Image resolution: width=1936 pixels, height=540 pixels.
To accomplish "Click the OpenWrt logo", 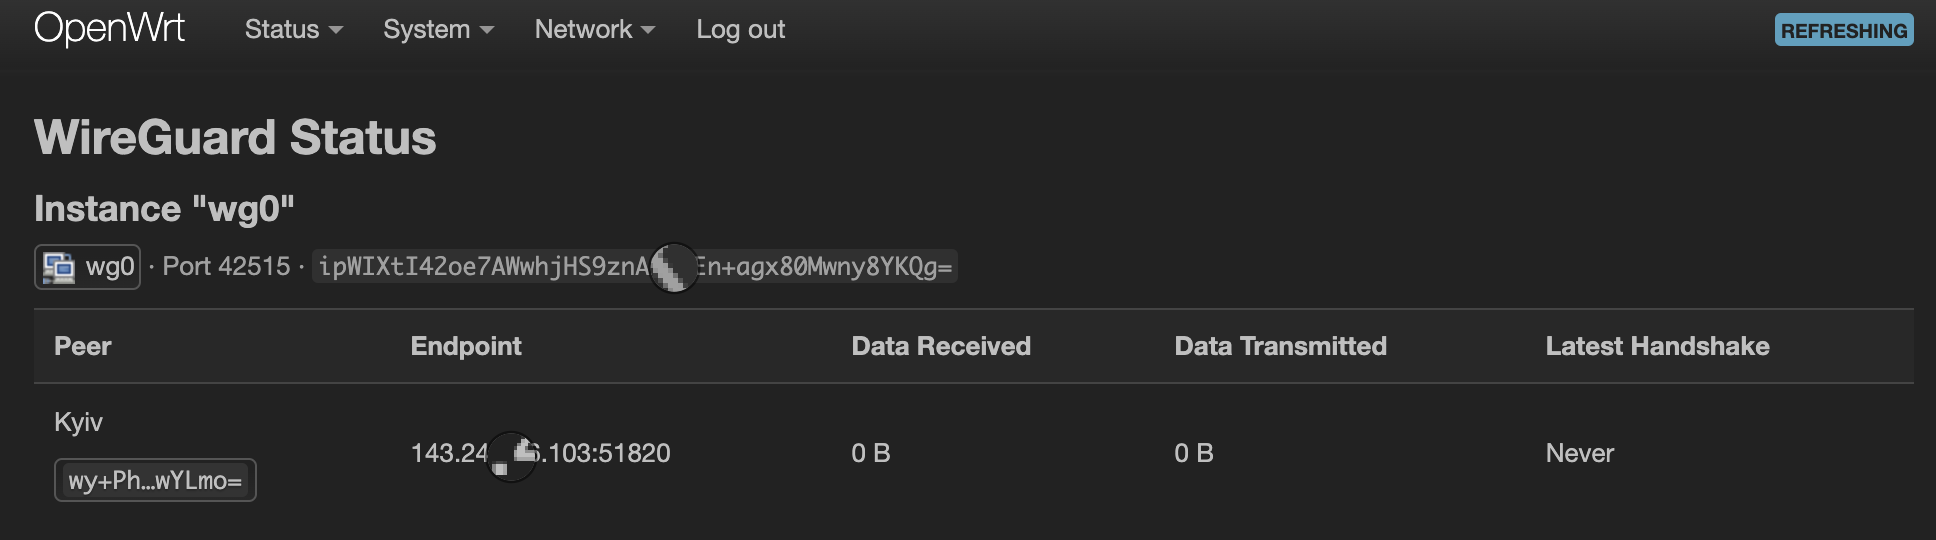I will tap(109, 29).
